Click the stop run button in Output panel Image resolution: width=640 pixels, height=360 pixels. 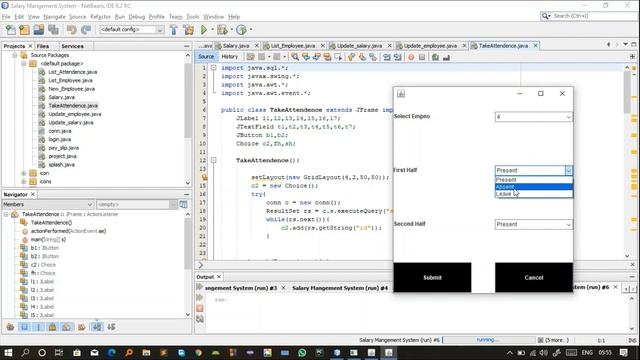pyautogui.click(x=200, y=308)
